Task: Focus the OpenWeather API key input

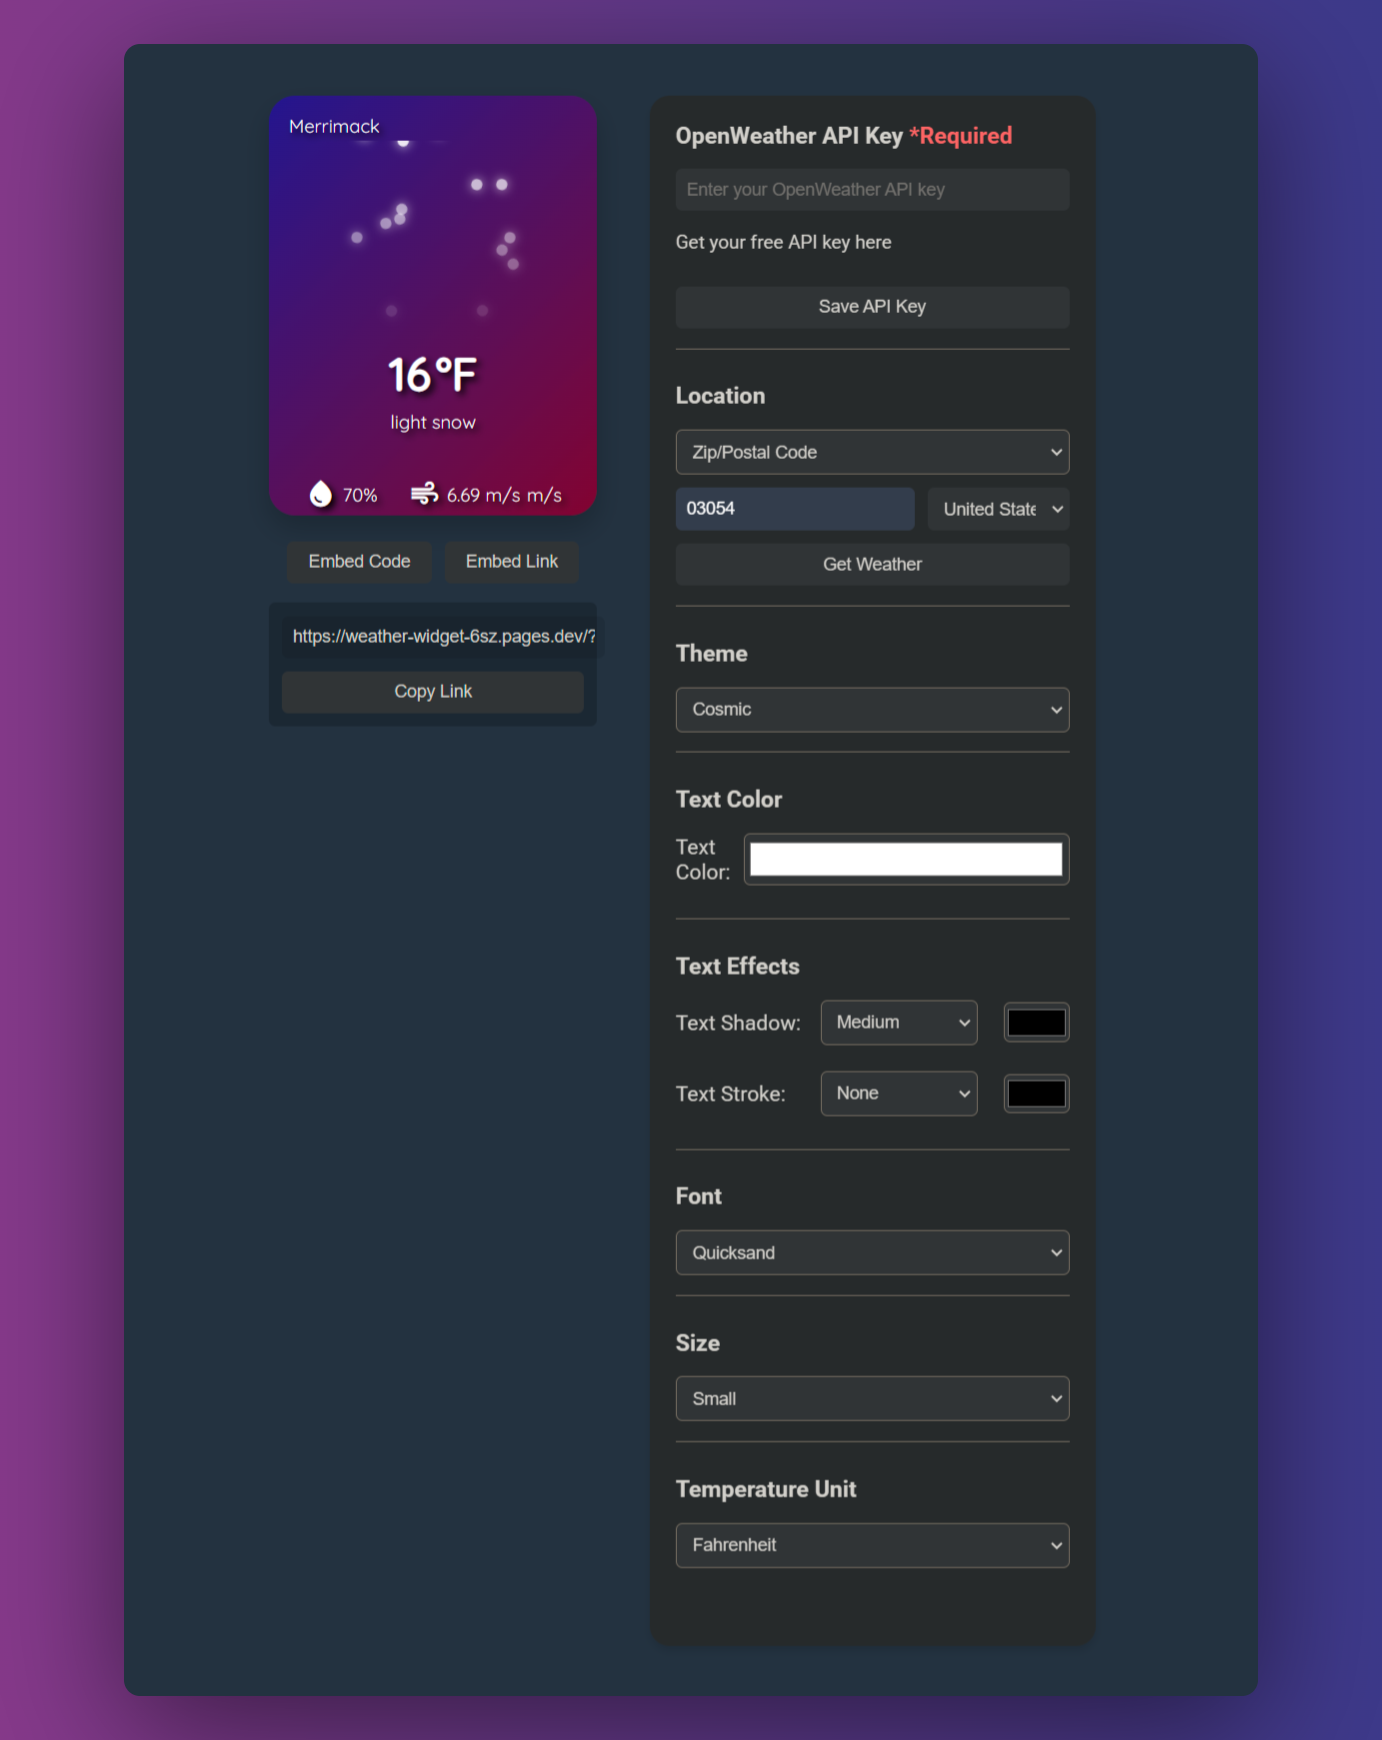Action: click(872, 190)
